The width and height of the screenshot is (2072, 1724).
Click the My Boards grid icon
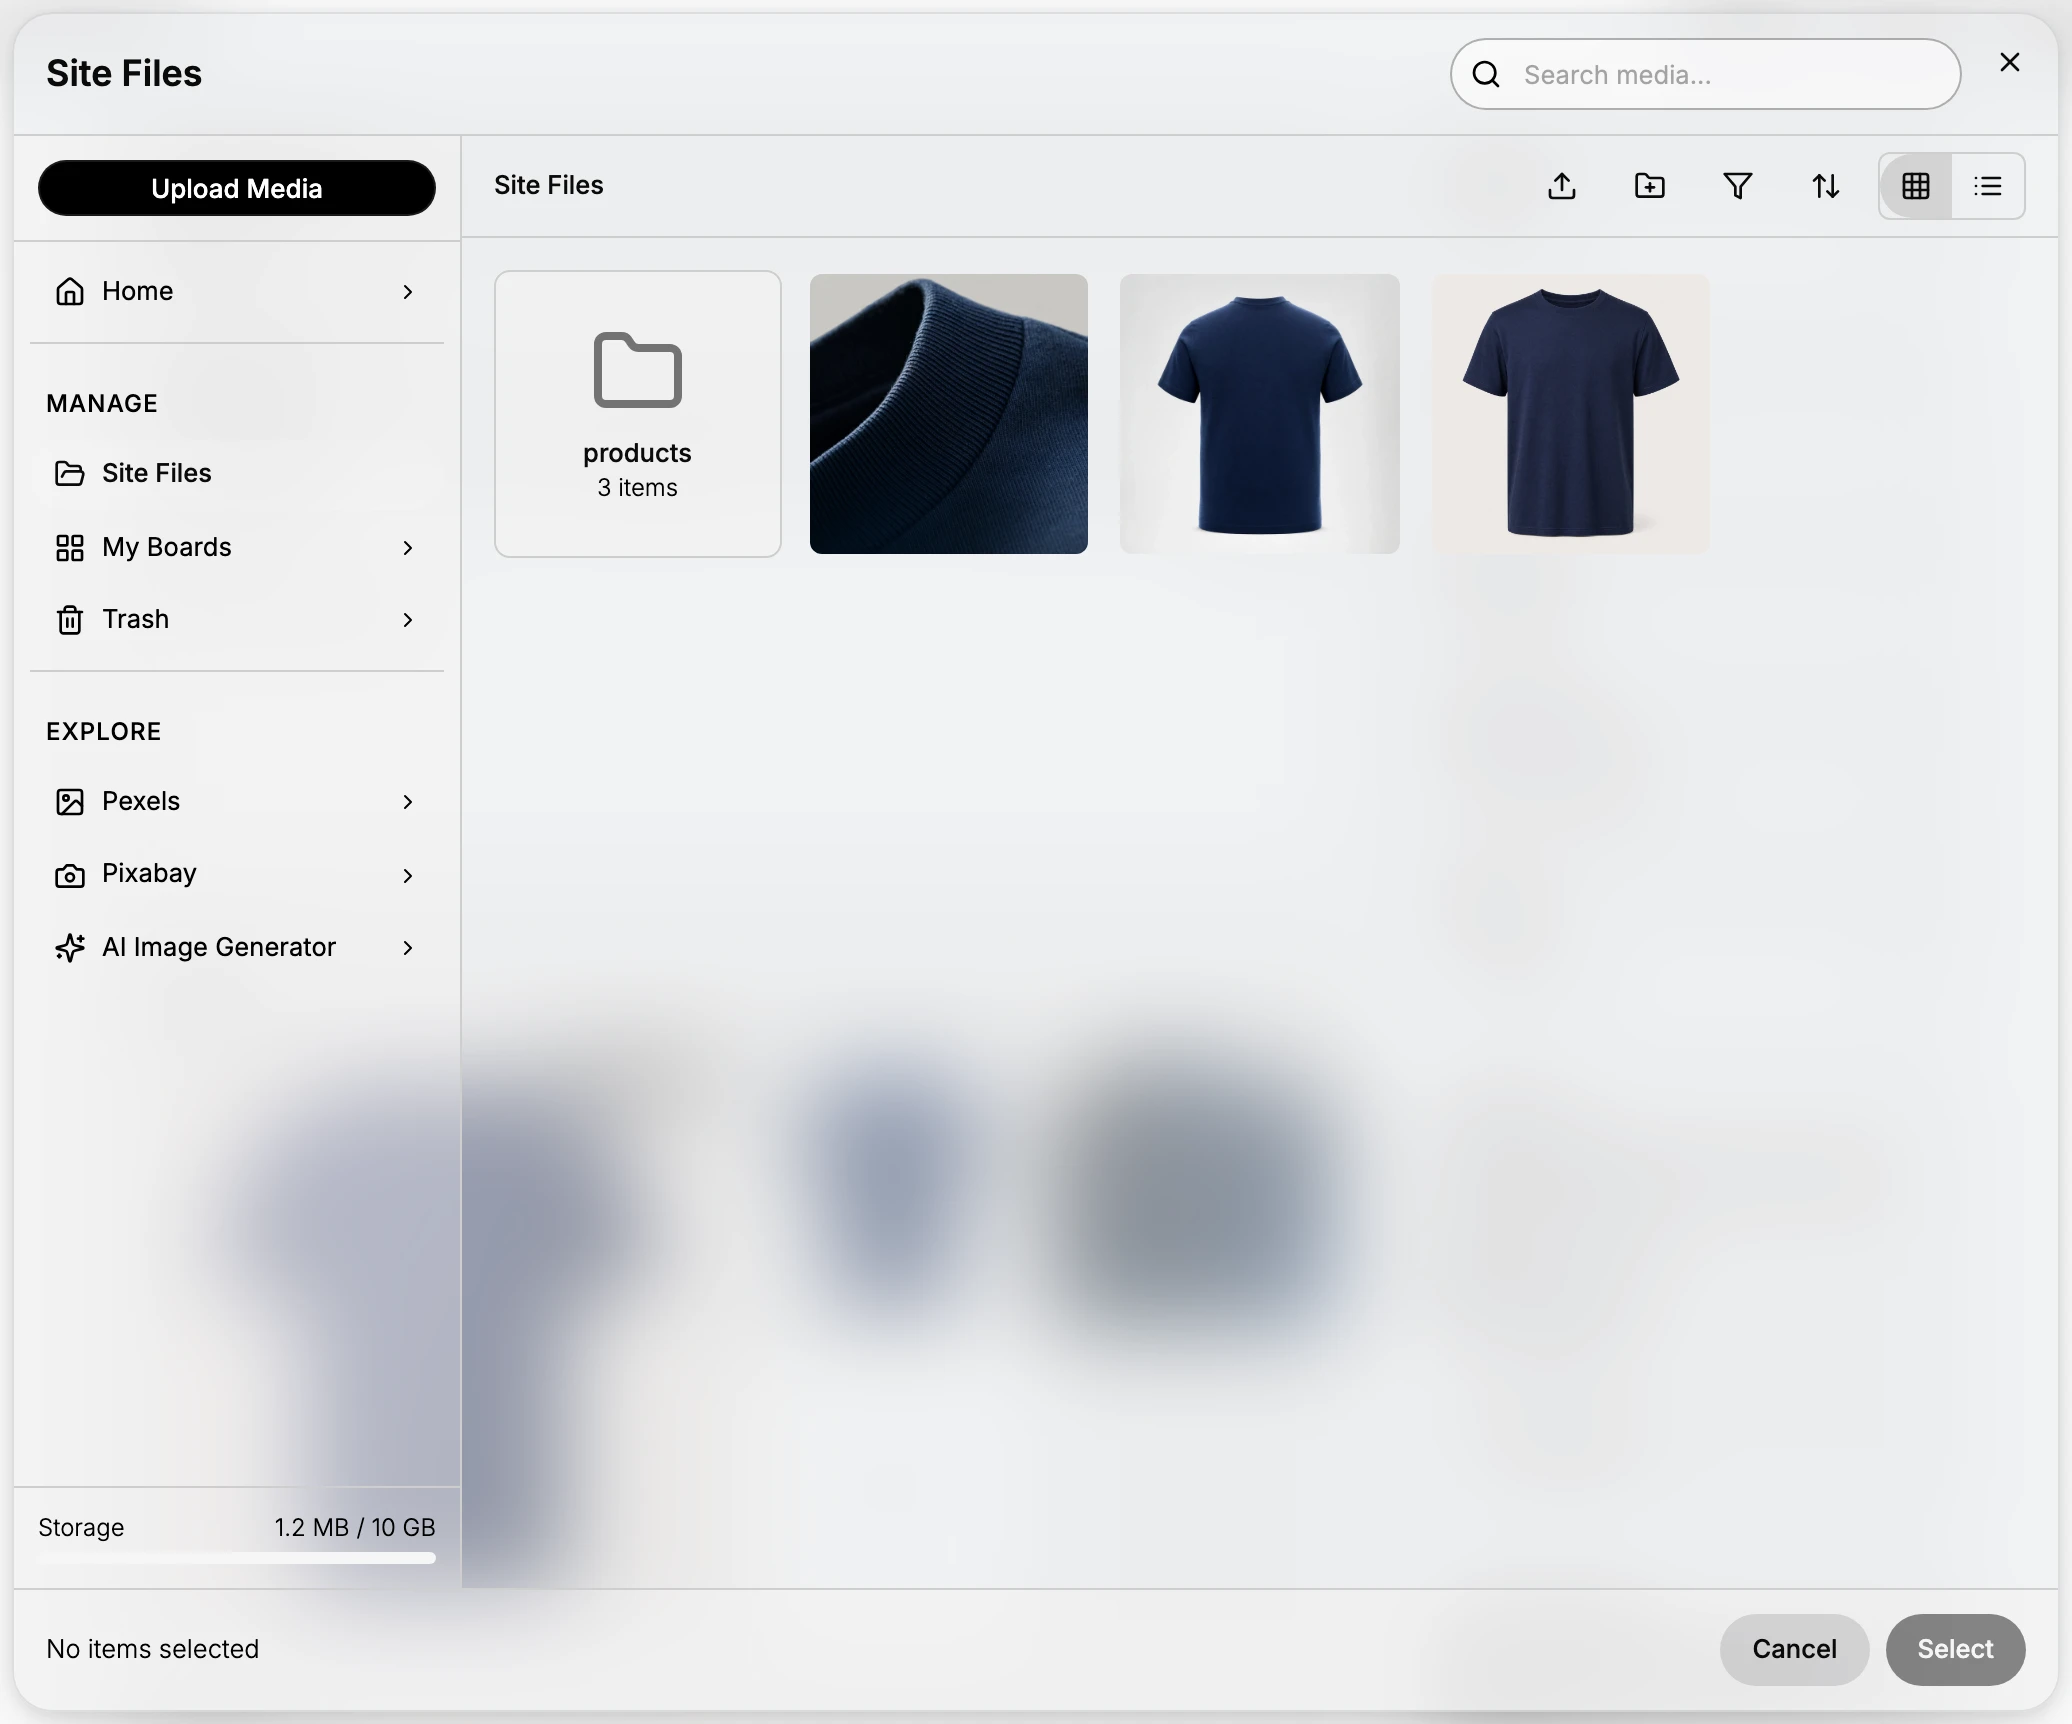pyautogui.click(x=70, y=547)
